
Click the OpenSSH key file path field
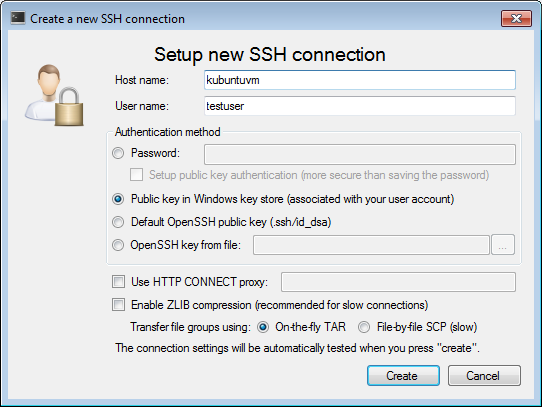click(x=371, y=245)
